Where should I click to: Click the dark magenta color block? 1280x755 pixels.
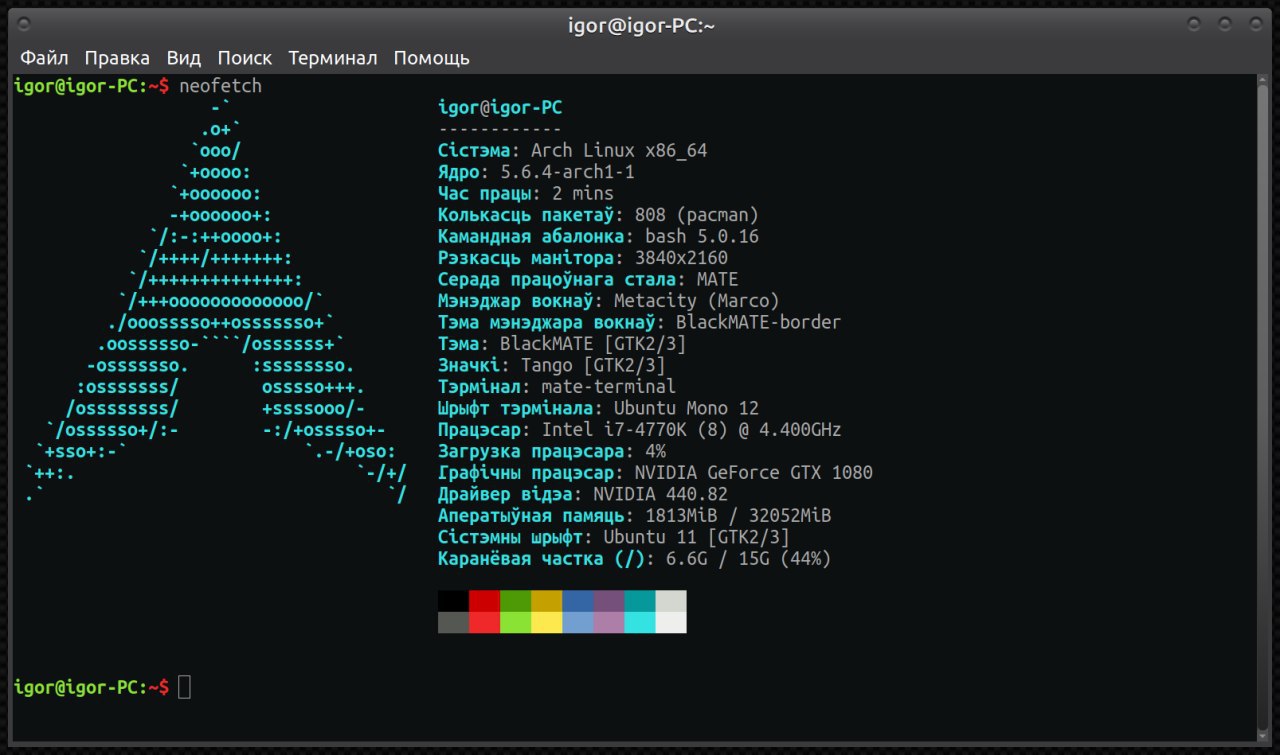click(608, 601)
